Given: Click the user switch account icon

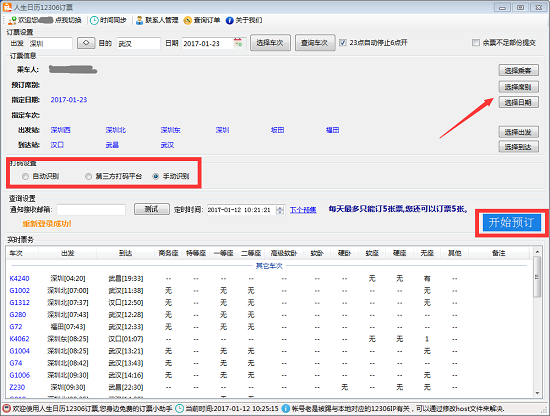Looking at the screenshot, I should click(x=12, y=20).
